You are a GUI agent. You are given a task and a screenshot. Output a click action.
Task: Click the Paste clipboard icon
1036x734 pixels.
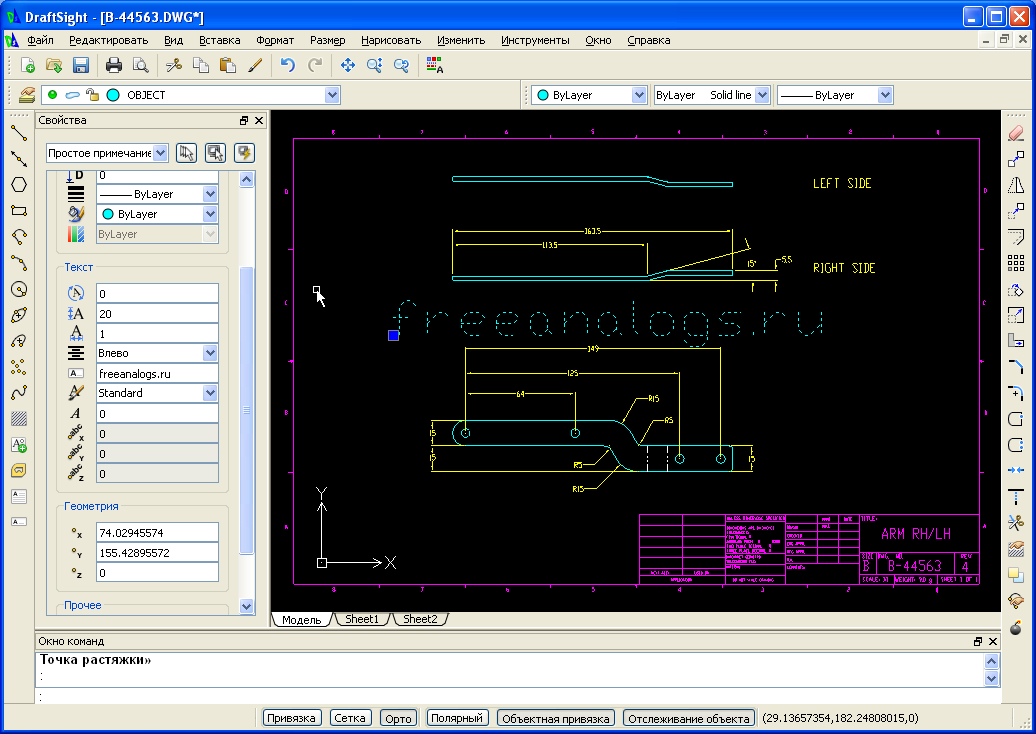tap(227, 65)
